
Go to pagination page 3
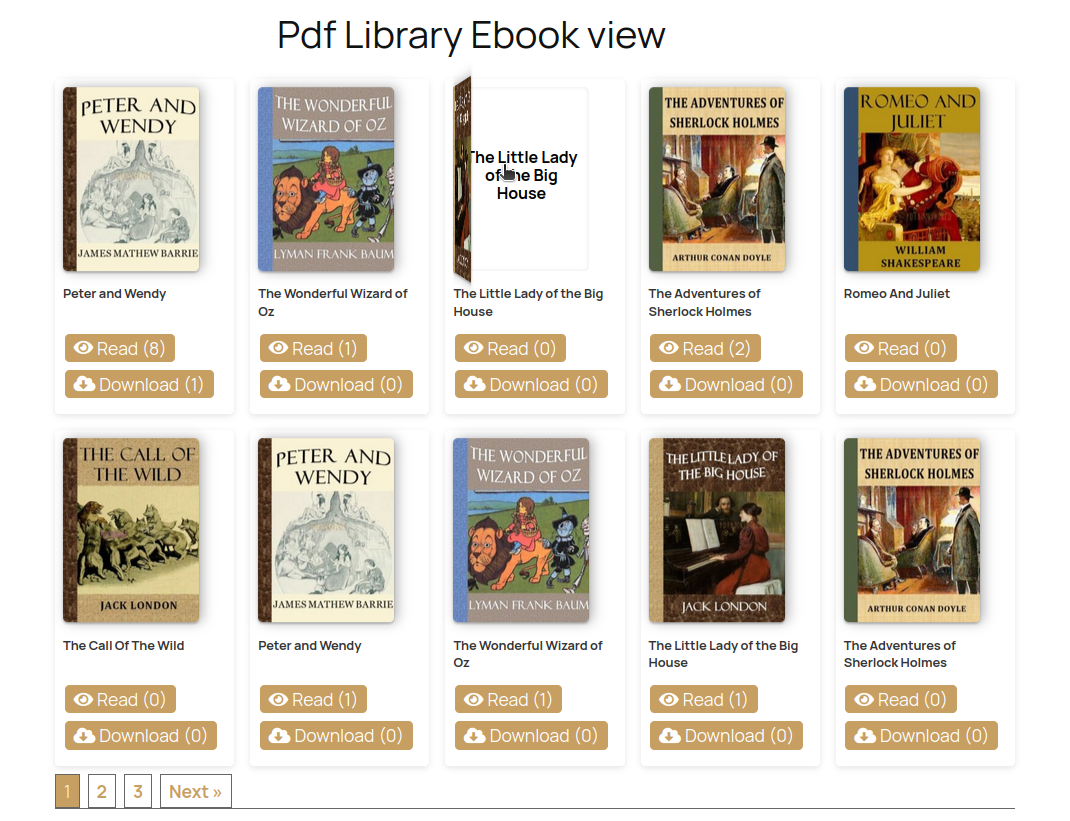(138, 792)
